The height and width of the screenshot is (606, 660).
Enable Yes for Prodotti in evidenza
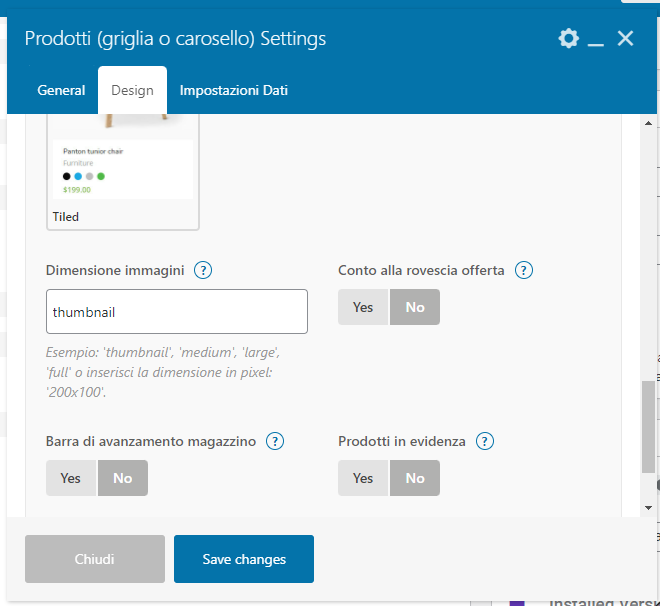pos(363,478)
